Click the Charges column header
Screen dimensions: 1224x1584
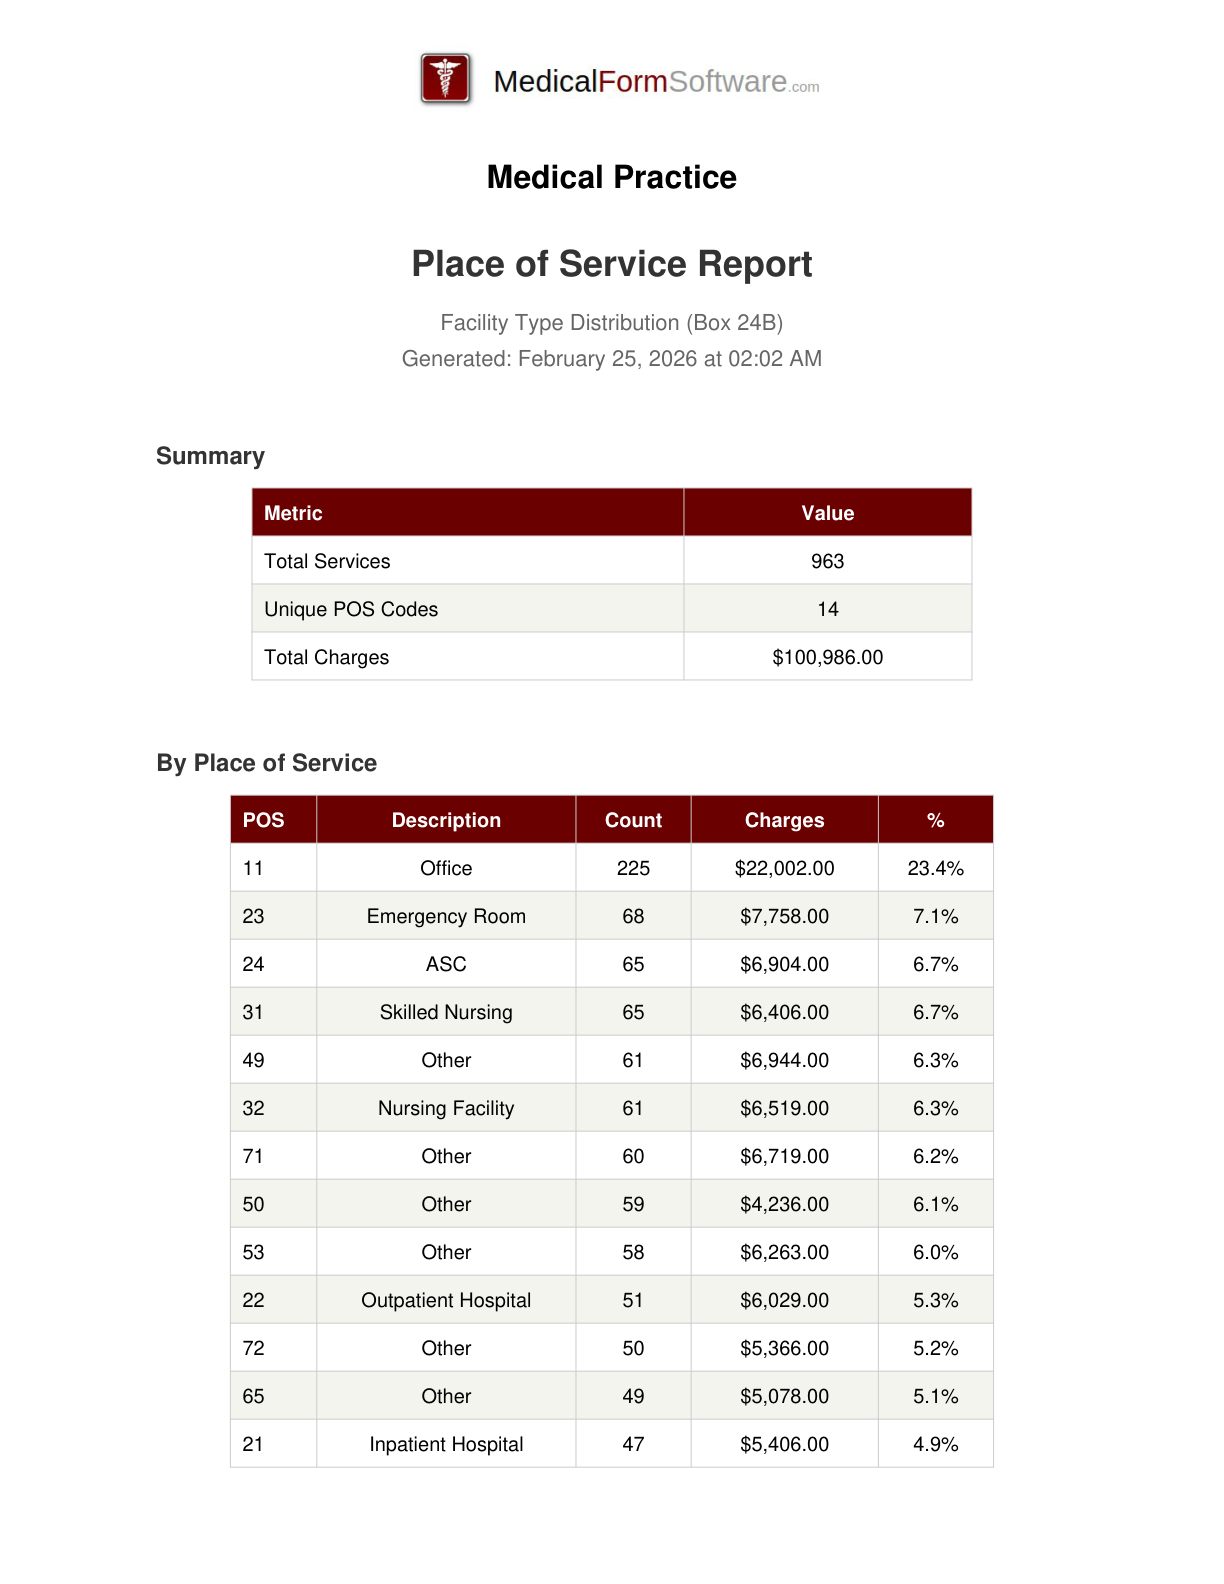pyautogui.click(x=784, y=820)
